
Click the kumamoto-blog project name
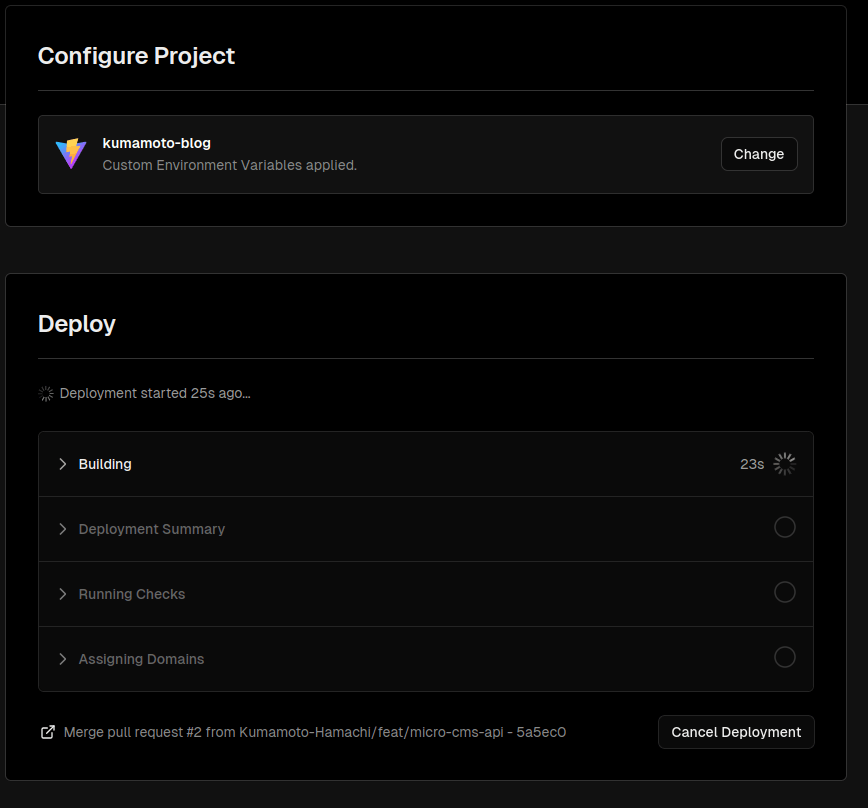[x=157, y=143]
